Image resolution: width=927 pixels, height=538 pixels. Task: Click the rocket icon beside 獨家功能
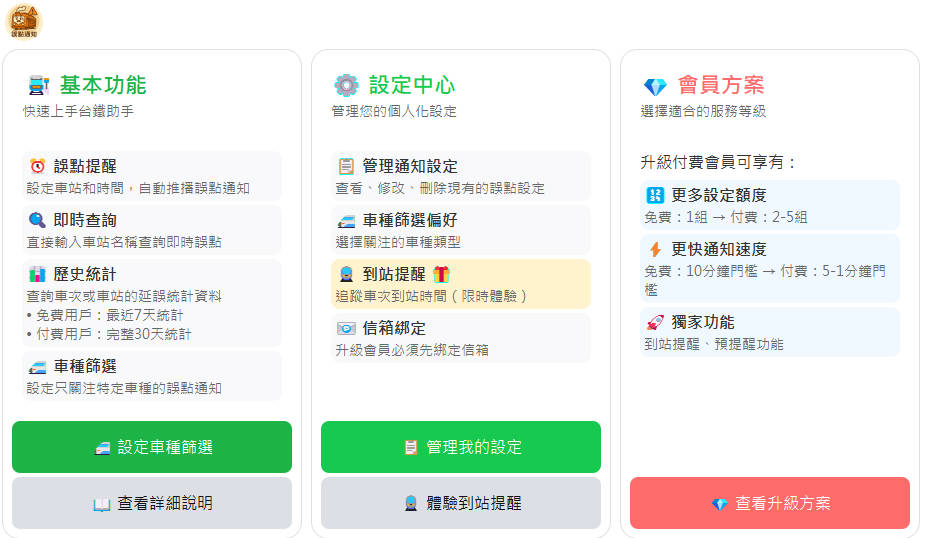655,322
